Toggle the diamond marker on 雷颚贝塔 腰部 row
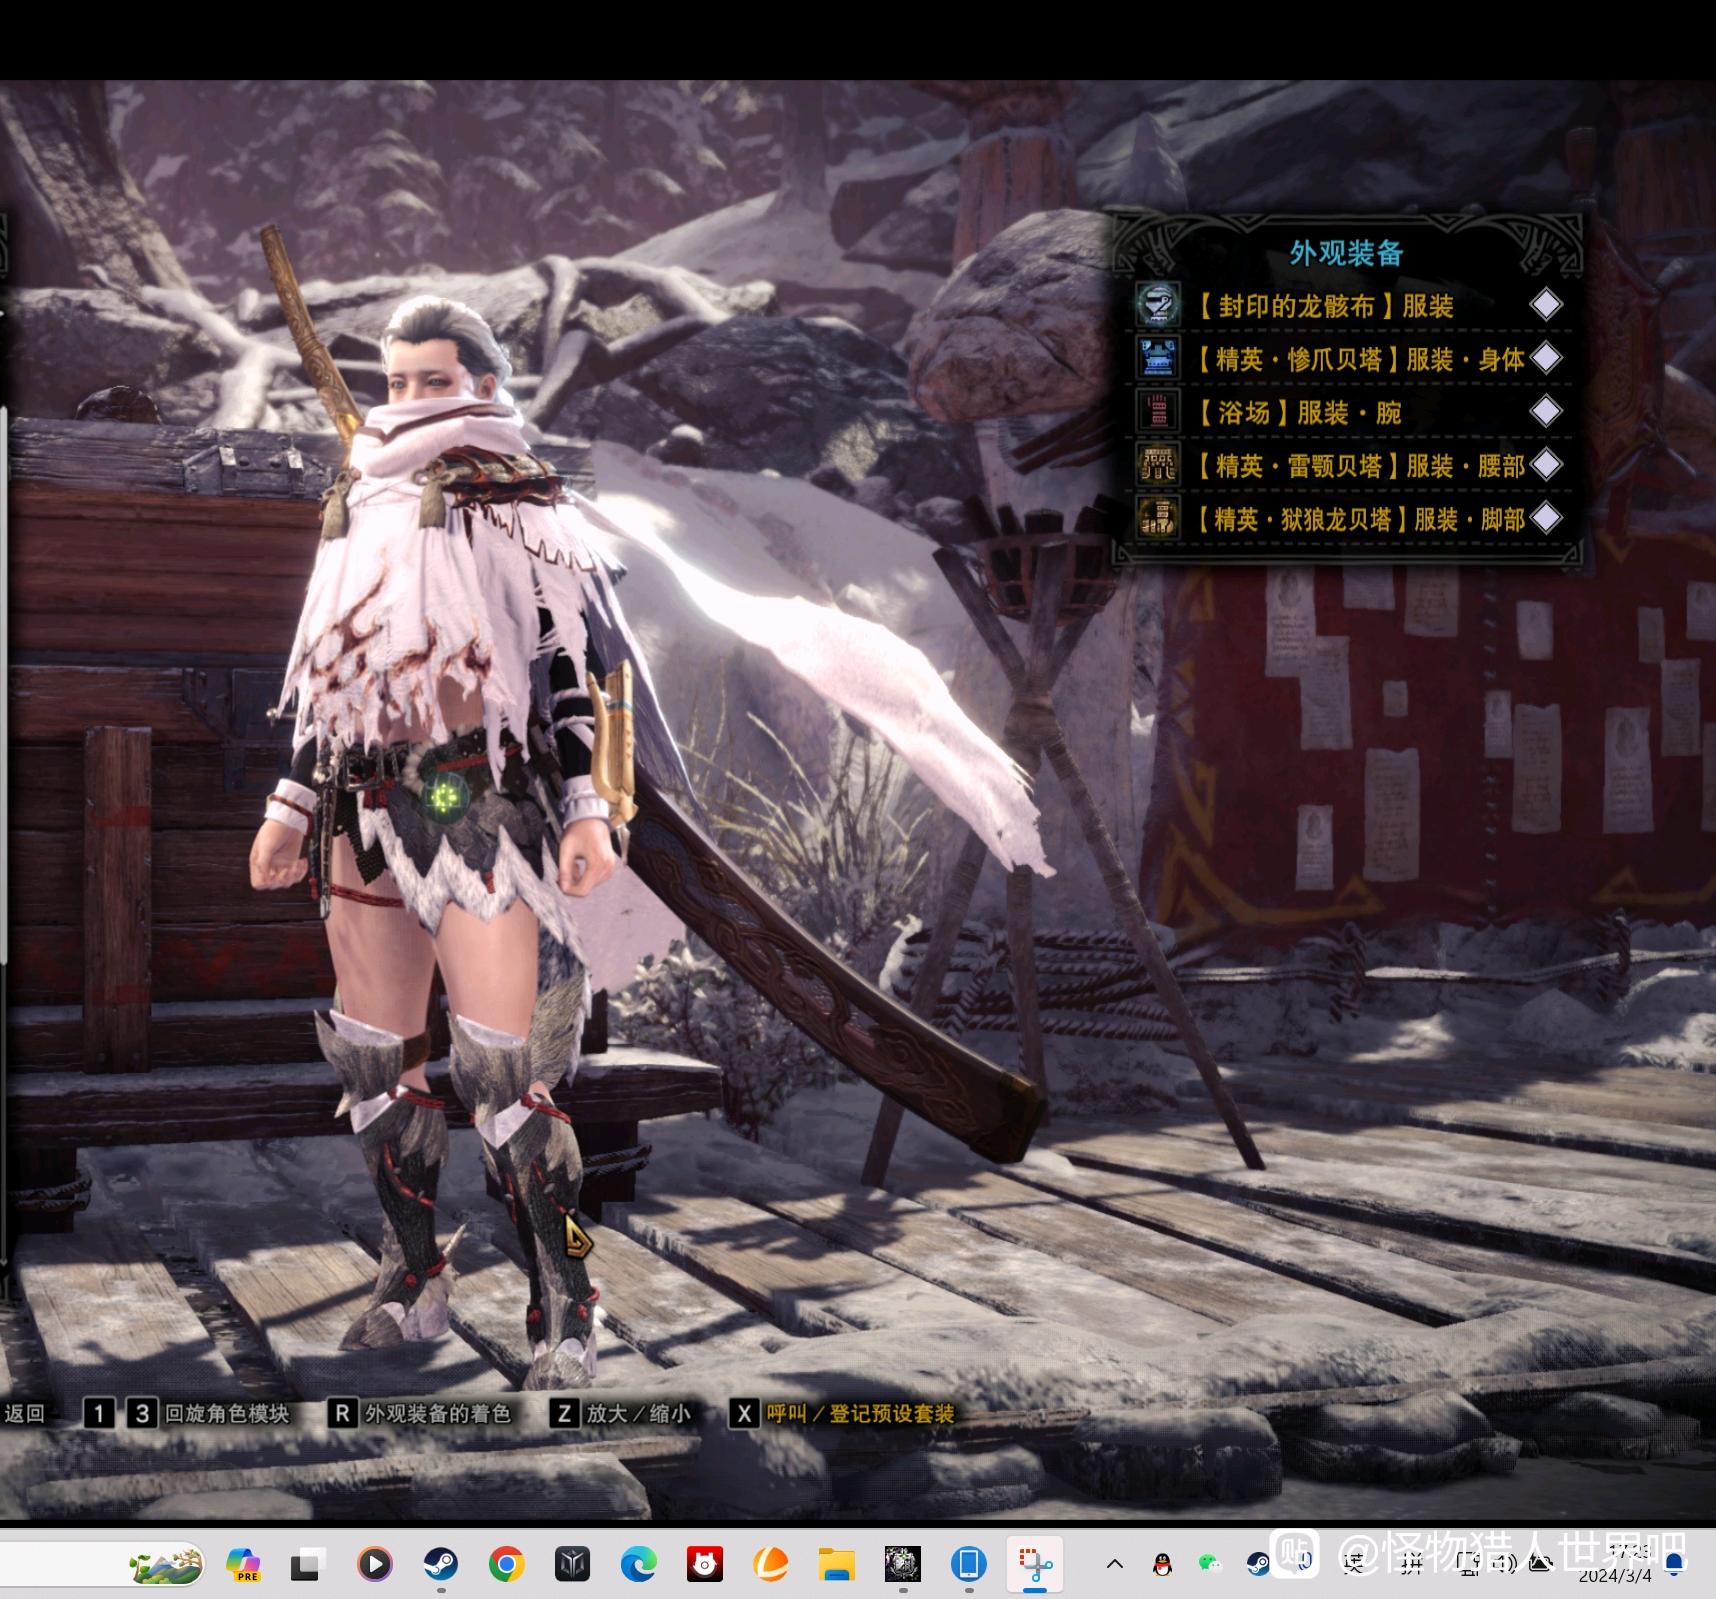This screenshot has height=1599, width=1716. click(x=1546, y=464)
